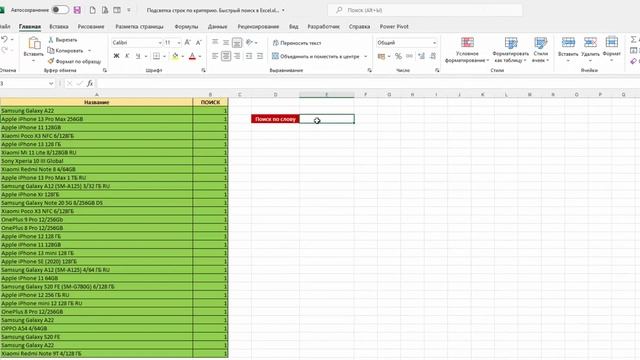Select the empty cell next to Поиск по слову
Image resolution: width=640 pixels, height=360 pixels.
pyautogui.click(x=327, y=119)
